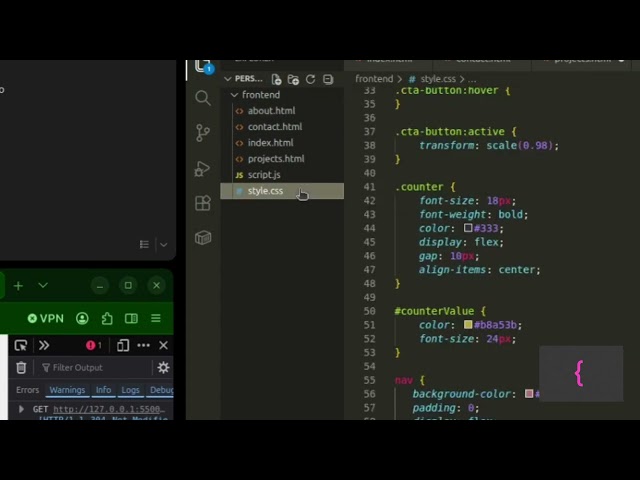
Task: Click the transform: scale(0.98) line
Action: 489,145
